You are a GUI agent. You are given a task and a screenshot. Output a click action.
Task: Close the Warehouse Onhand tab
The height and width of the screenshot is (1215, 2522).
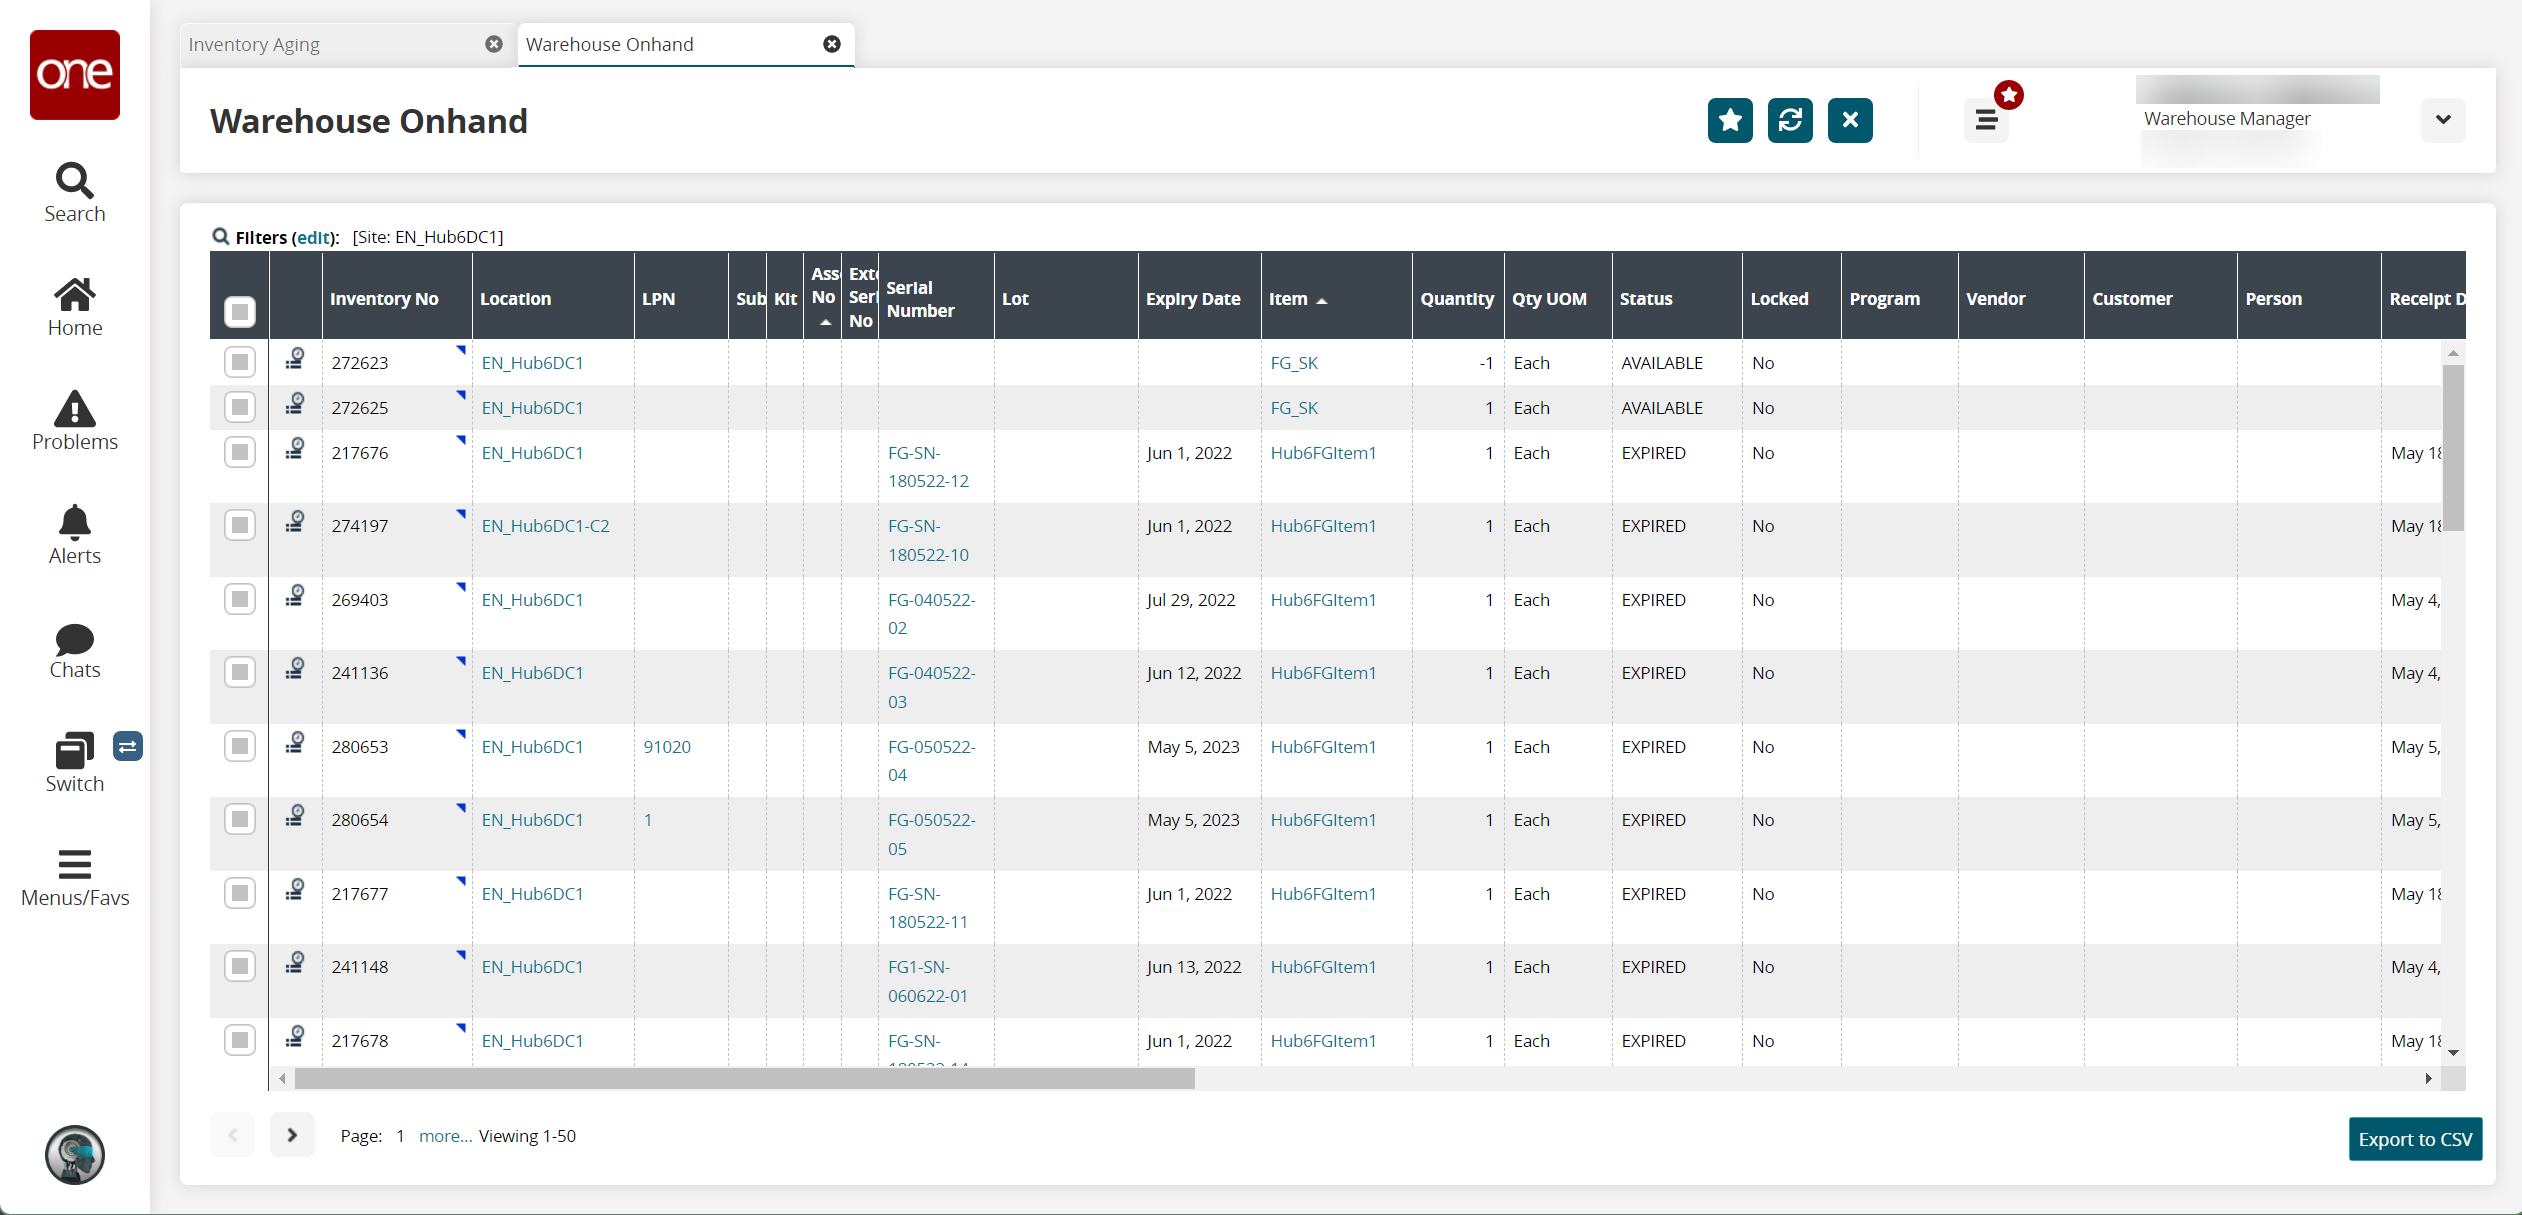(x=832, y=44)
